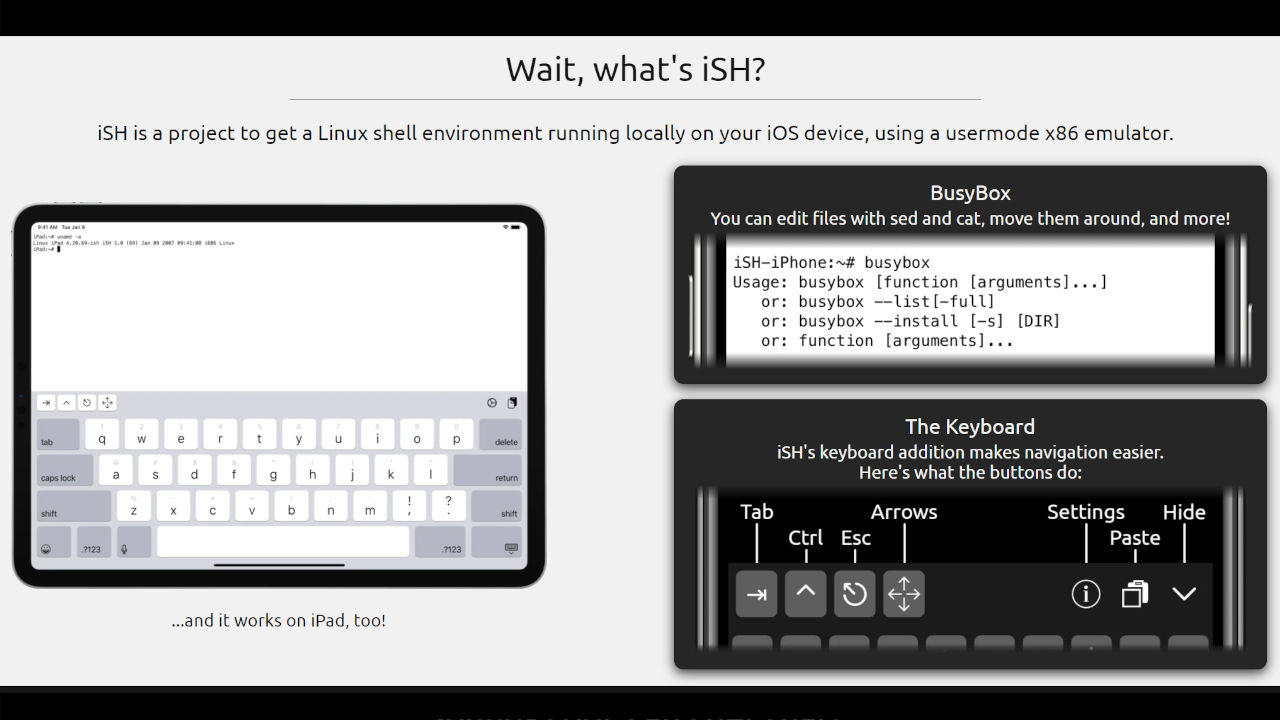
Task: Tap the q key on the iPad keyboard
Action: pos(102,434)
